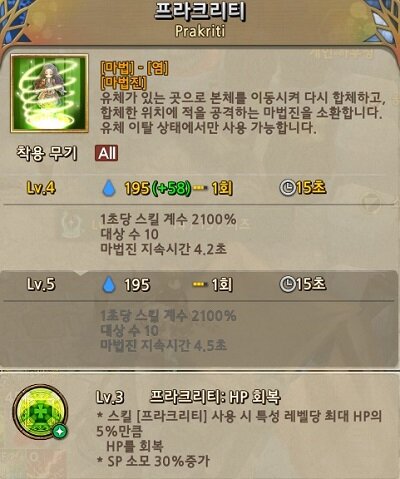
Task: Select the Lv.5 preview row label
Action: (x=41, y=285)
